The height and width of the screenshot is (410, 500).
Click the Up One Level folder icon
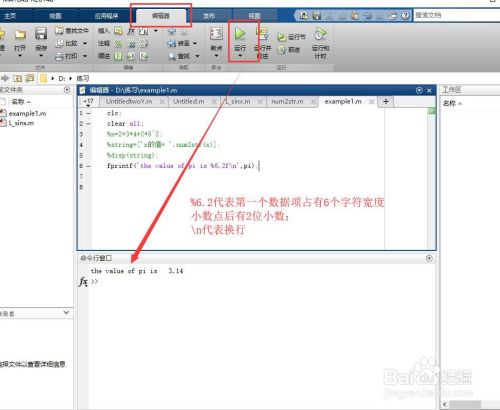click(x=18, y=79)
